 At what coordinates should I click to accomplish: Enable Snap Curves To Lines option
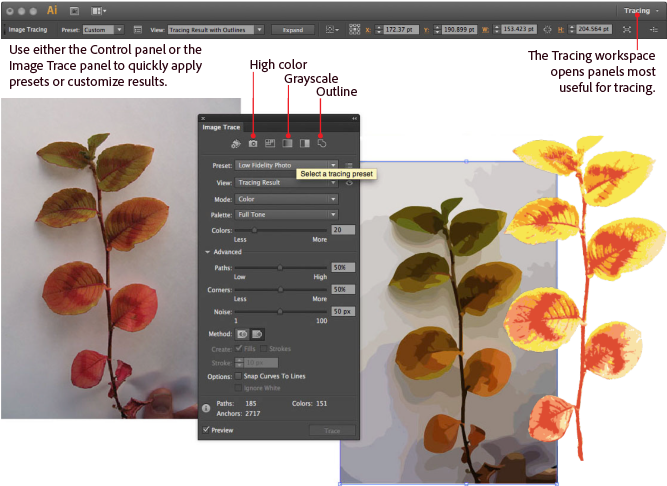pos(239,375)
